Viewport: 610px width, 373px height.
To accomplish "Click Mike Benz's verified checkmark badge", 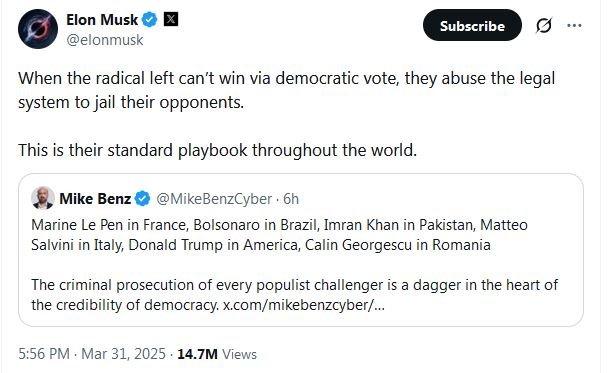I will (142, 199).
